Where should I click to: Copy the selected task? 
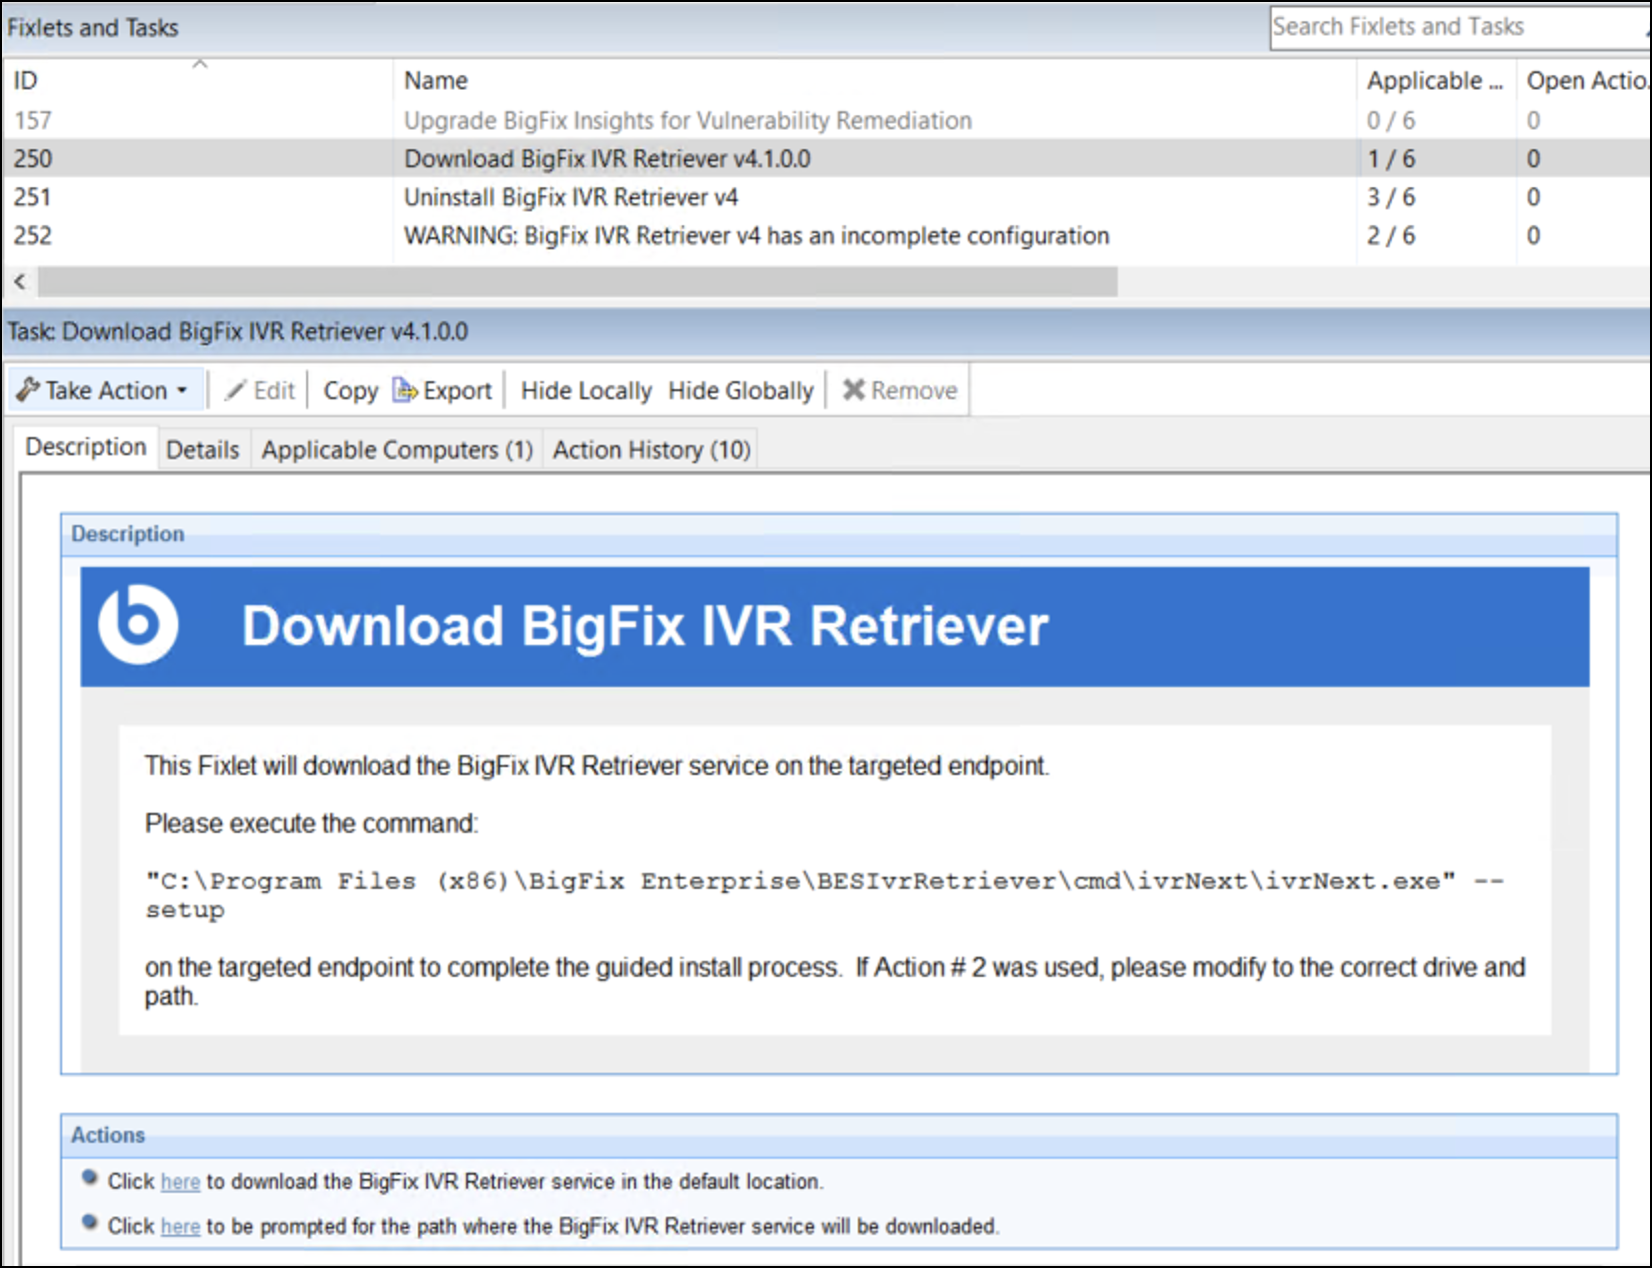pos(350,390)
